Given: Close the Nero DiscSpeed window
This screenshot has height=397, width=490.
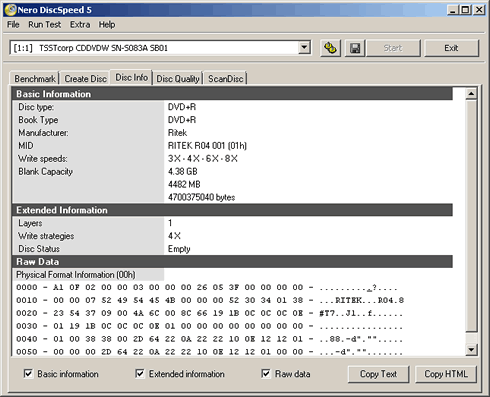Looking at the screenshot, I should (x=479, y=10).
